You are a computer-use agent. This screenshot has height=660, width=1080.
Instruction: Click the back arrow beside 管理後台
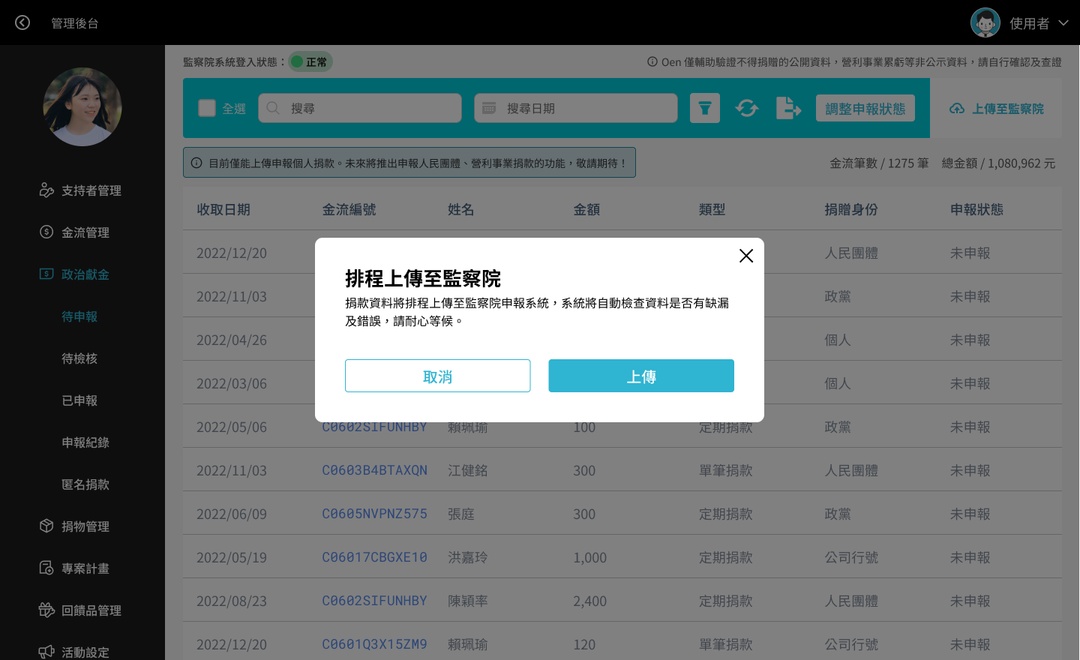[22, 22]
